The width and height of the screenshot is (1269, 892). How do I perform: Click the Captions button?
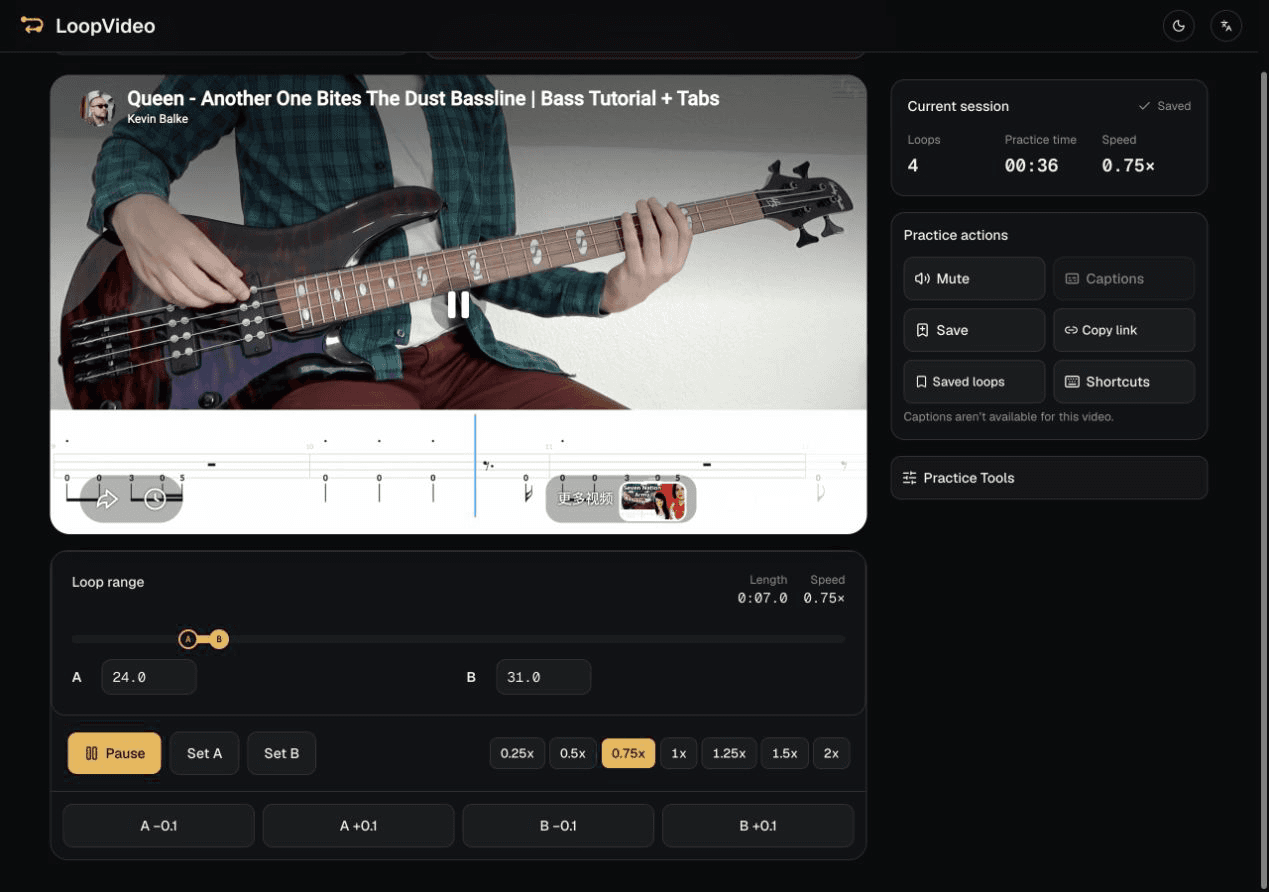1123,279
